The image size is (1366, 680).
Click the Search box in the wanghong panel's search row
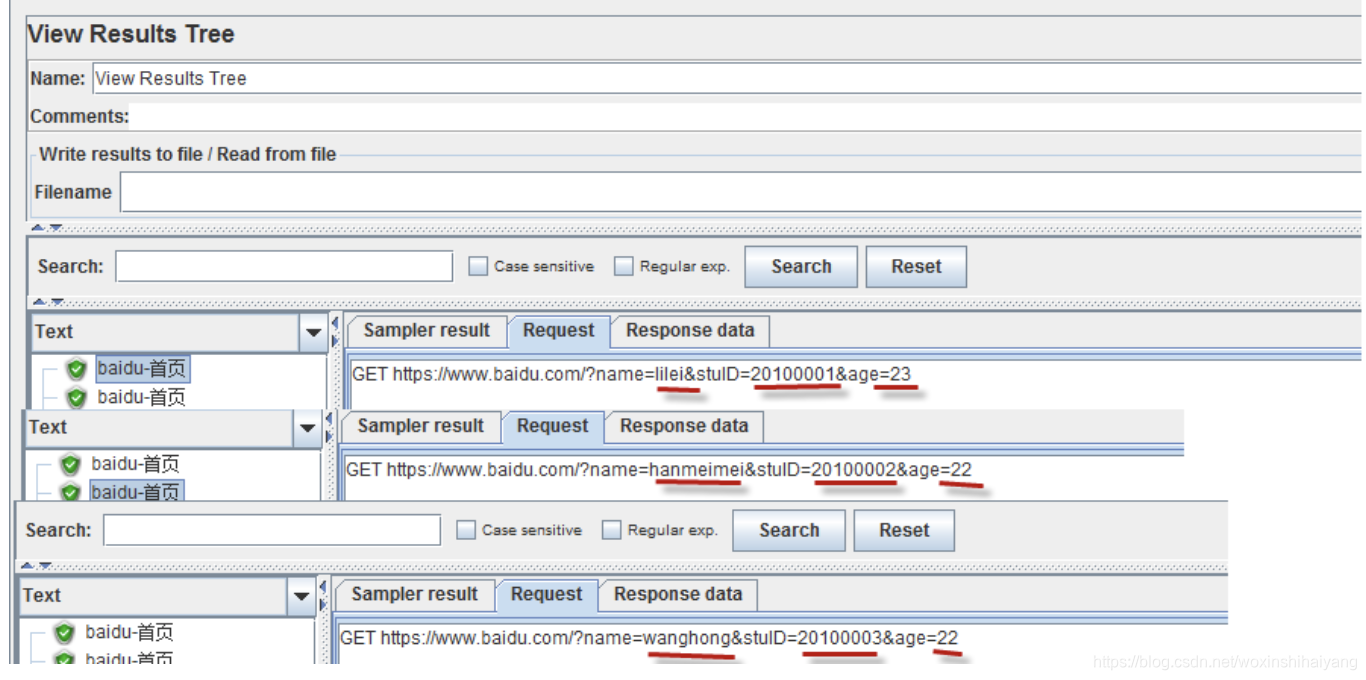click(272, 530)
